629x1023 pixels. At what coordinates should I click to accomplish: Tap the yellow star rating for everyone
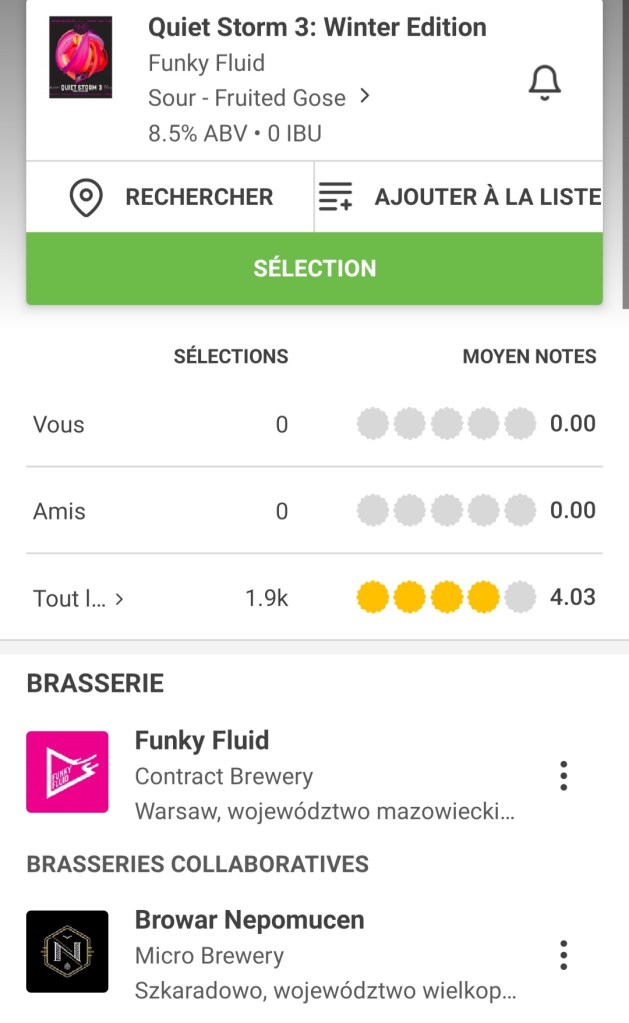446,598
